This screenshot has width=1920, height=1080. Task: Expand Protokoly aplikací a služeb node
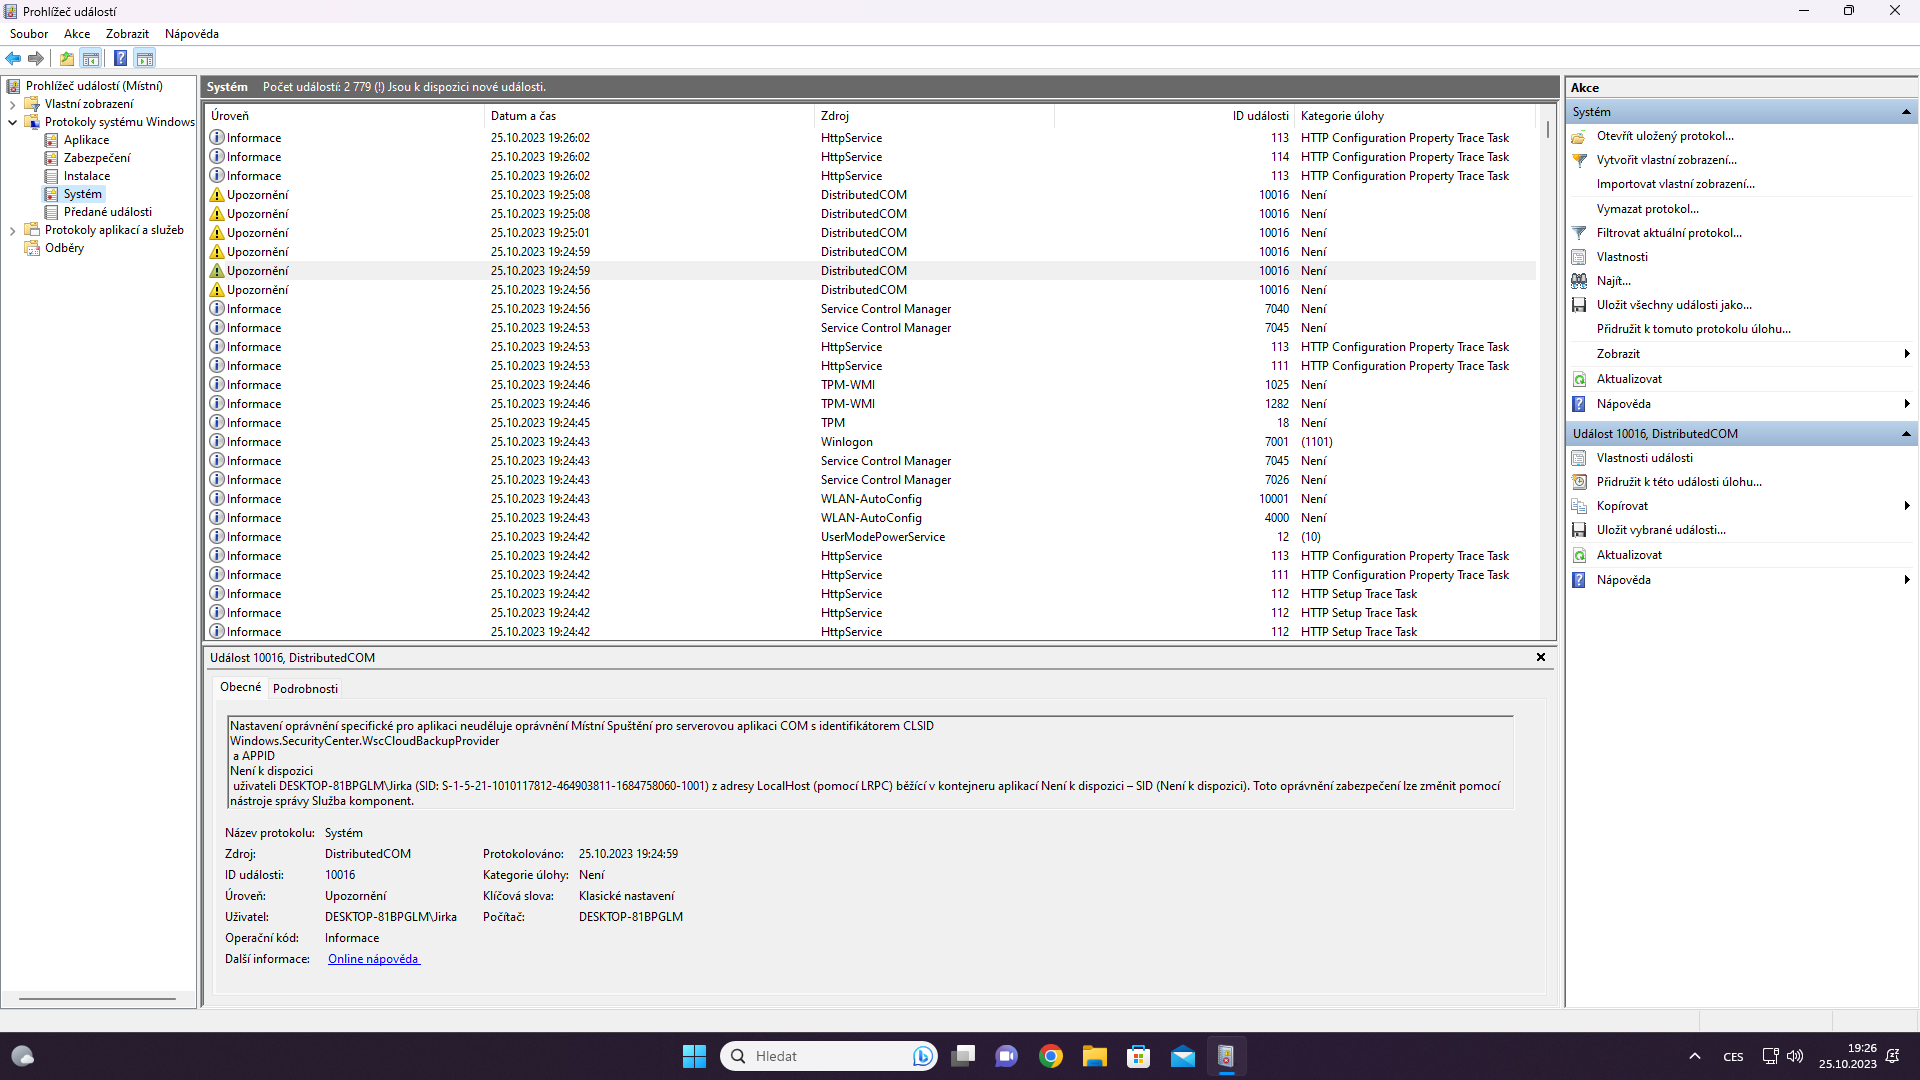point(12,230)
